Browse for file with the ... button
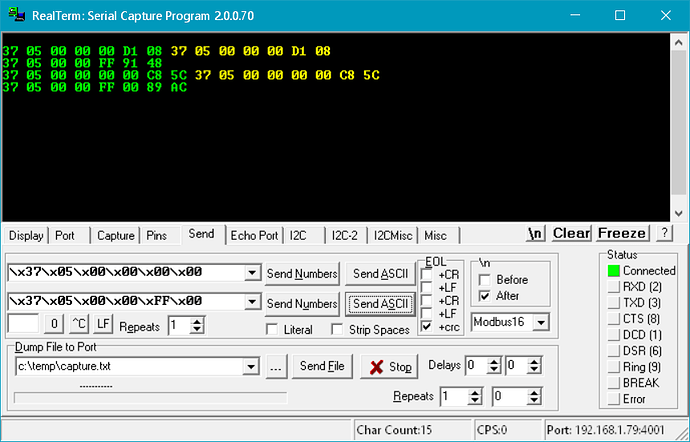 pos(276,366)
